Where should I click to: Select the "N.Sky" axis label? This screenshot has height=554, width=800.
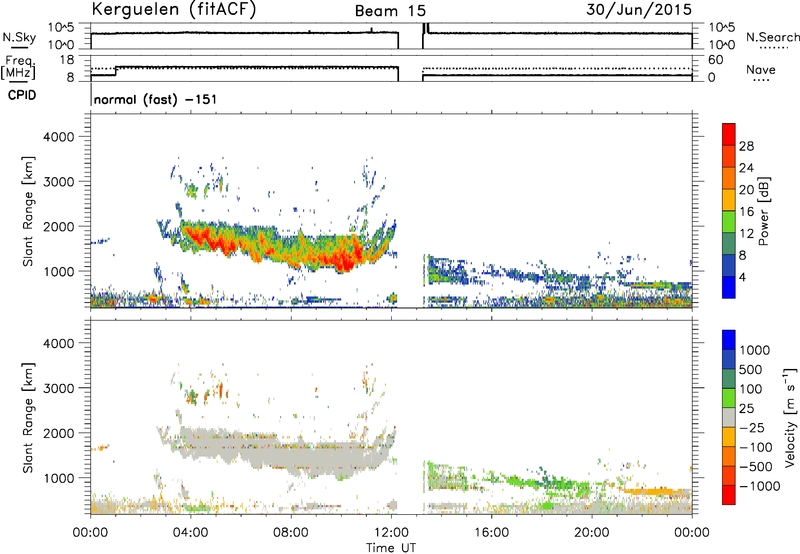(x=19, y=37)
